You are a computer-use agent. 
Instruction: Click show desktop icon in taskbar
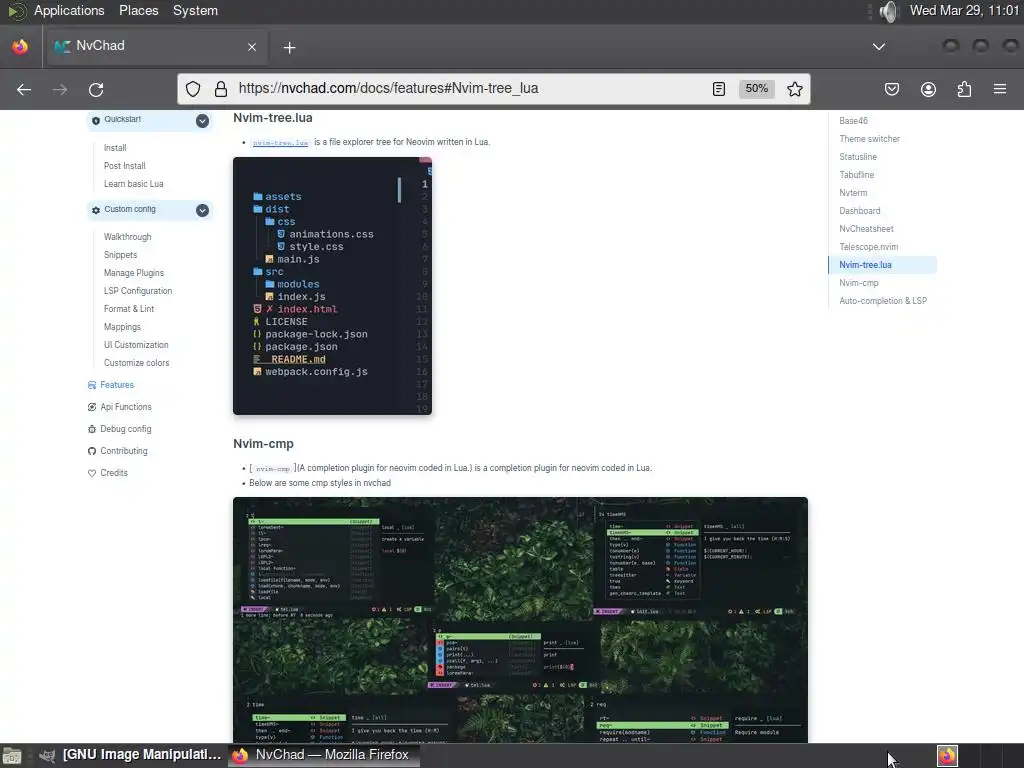click(x=12, y=756)
